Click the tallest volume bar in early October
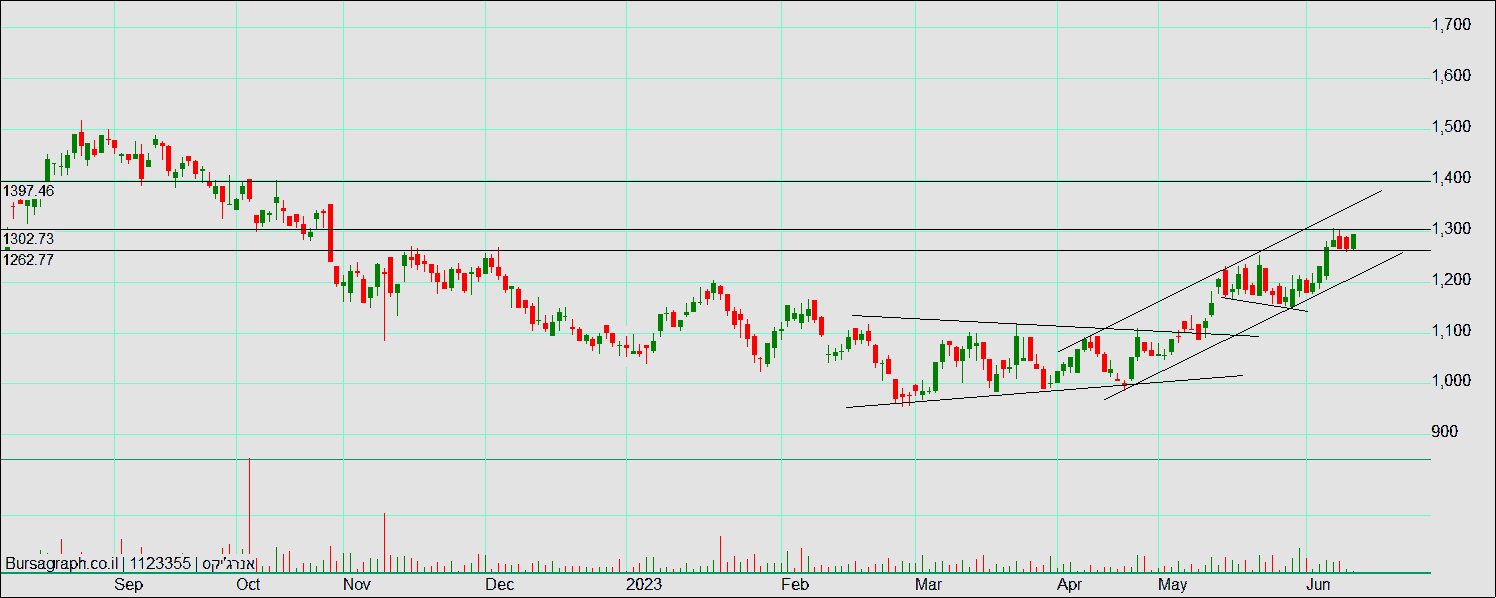Screen dimensions: 1496x598 click(249, 515)
